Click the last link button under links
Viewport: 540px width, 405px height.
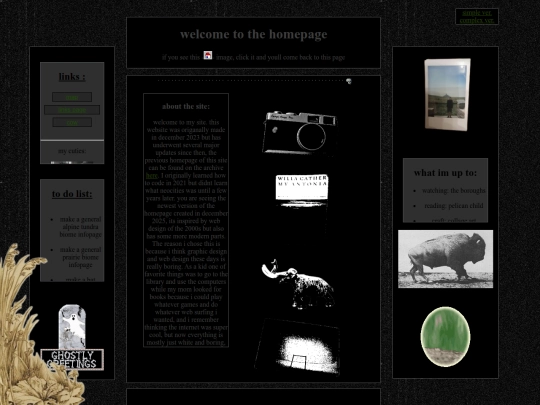click(72, 122)
